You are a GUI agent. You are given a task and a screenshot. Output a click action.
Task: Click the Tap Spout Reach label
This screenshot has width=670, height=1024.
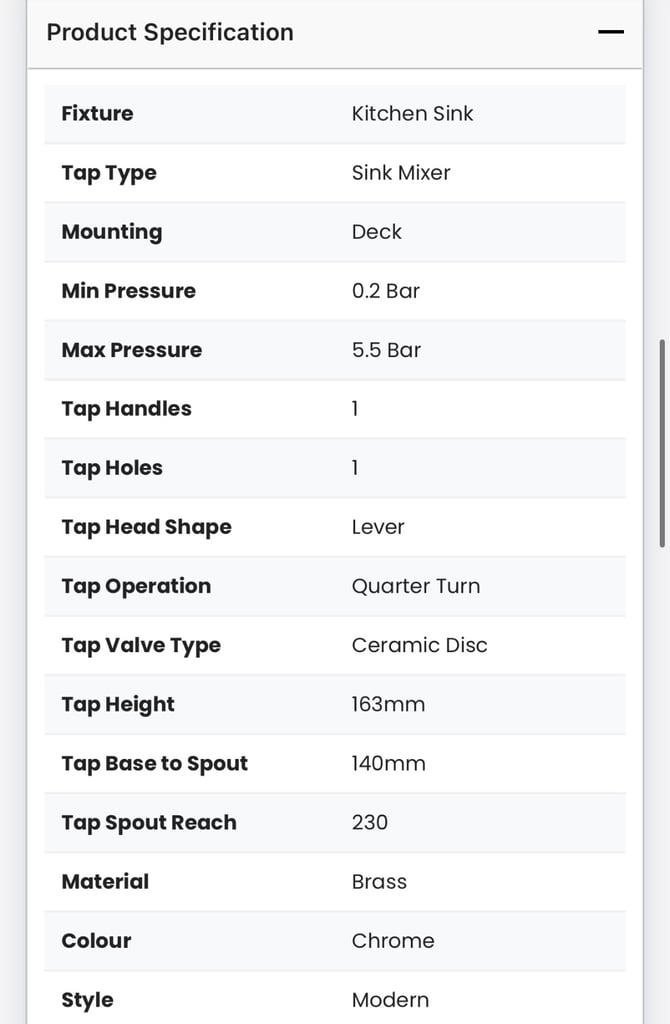coord(149,823)
